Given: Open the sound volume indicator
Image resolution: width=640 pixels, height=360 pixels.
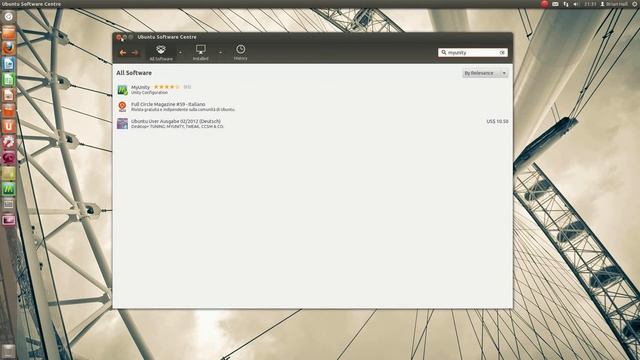Looking at the screenshot, I should coord(576,4).
